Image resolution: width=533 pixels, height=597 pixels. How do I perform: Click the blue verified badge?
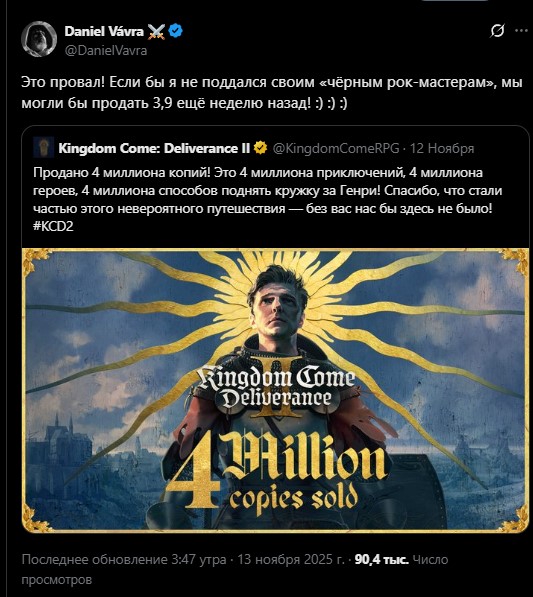(x=176, y=31)
